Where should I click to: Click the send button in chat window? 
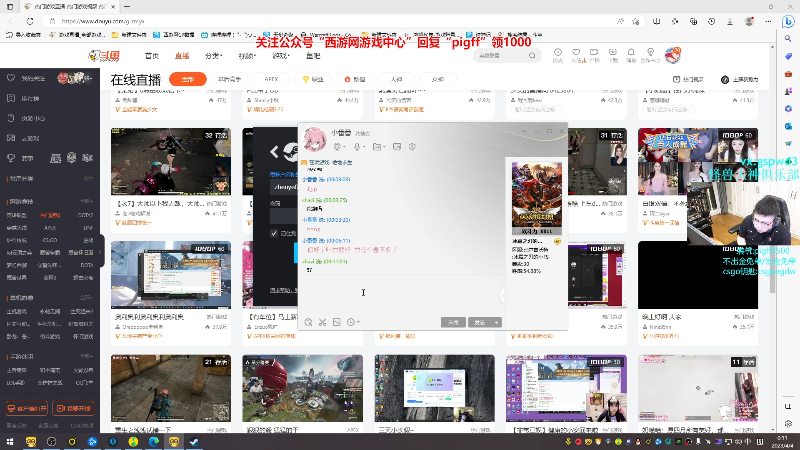(x=480, y=322)
